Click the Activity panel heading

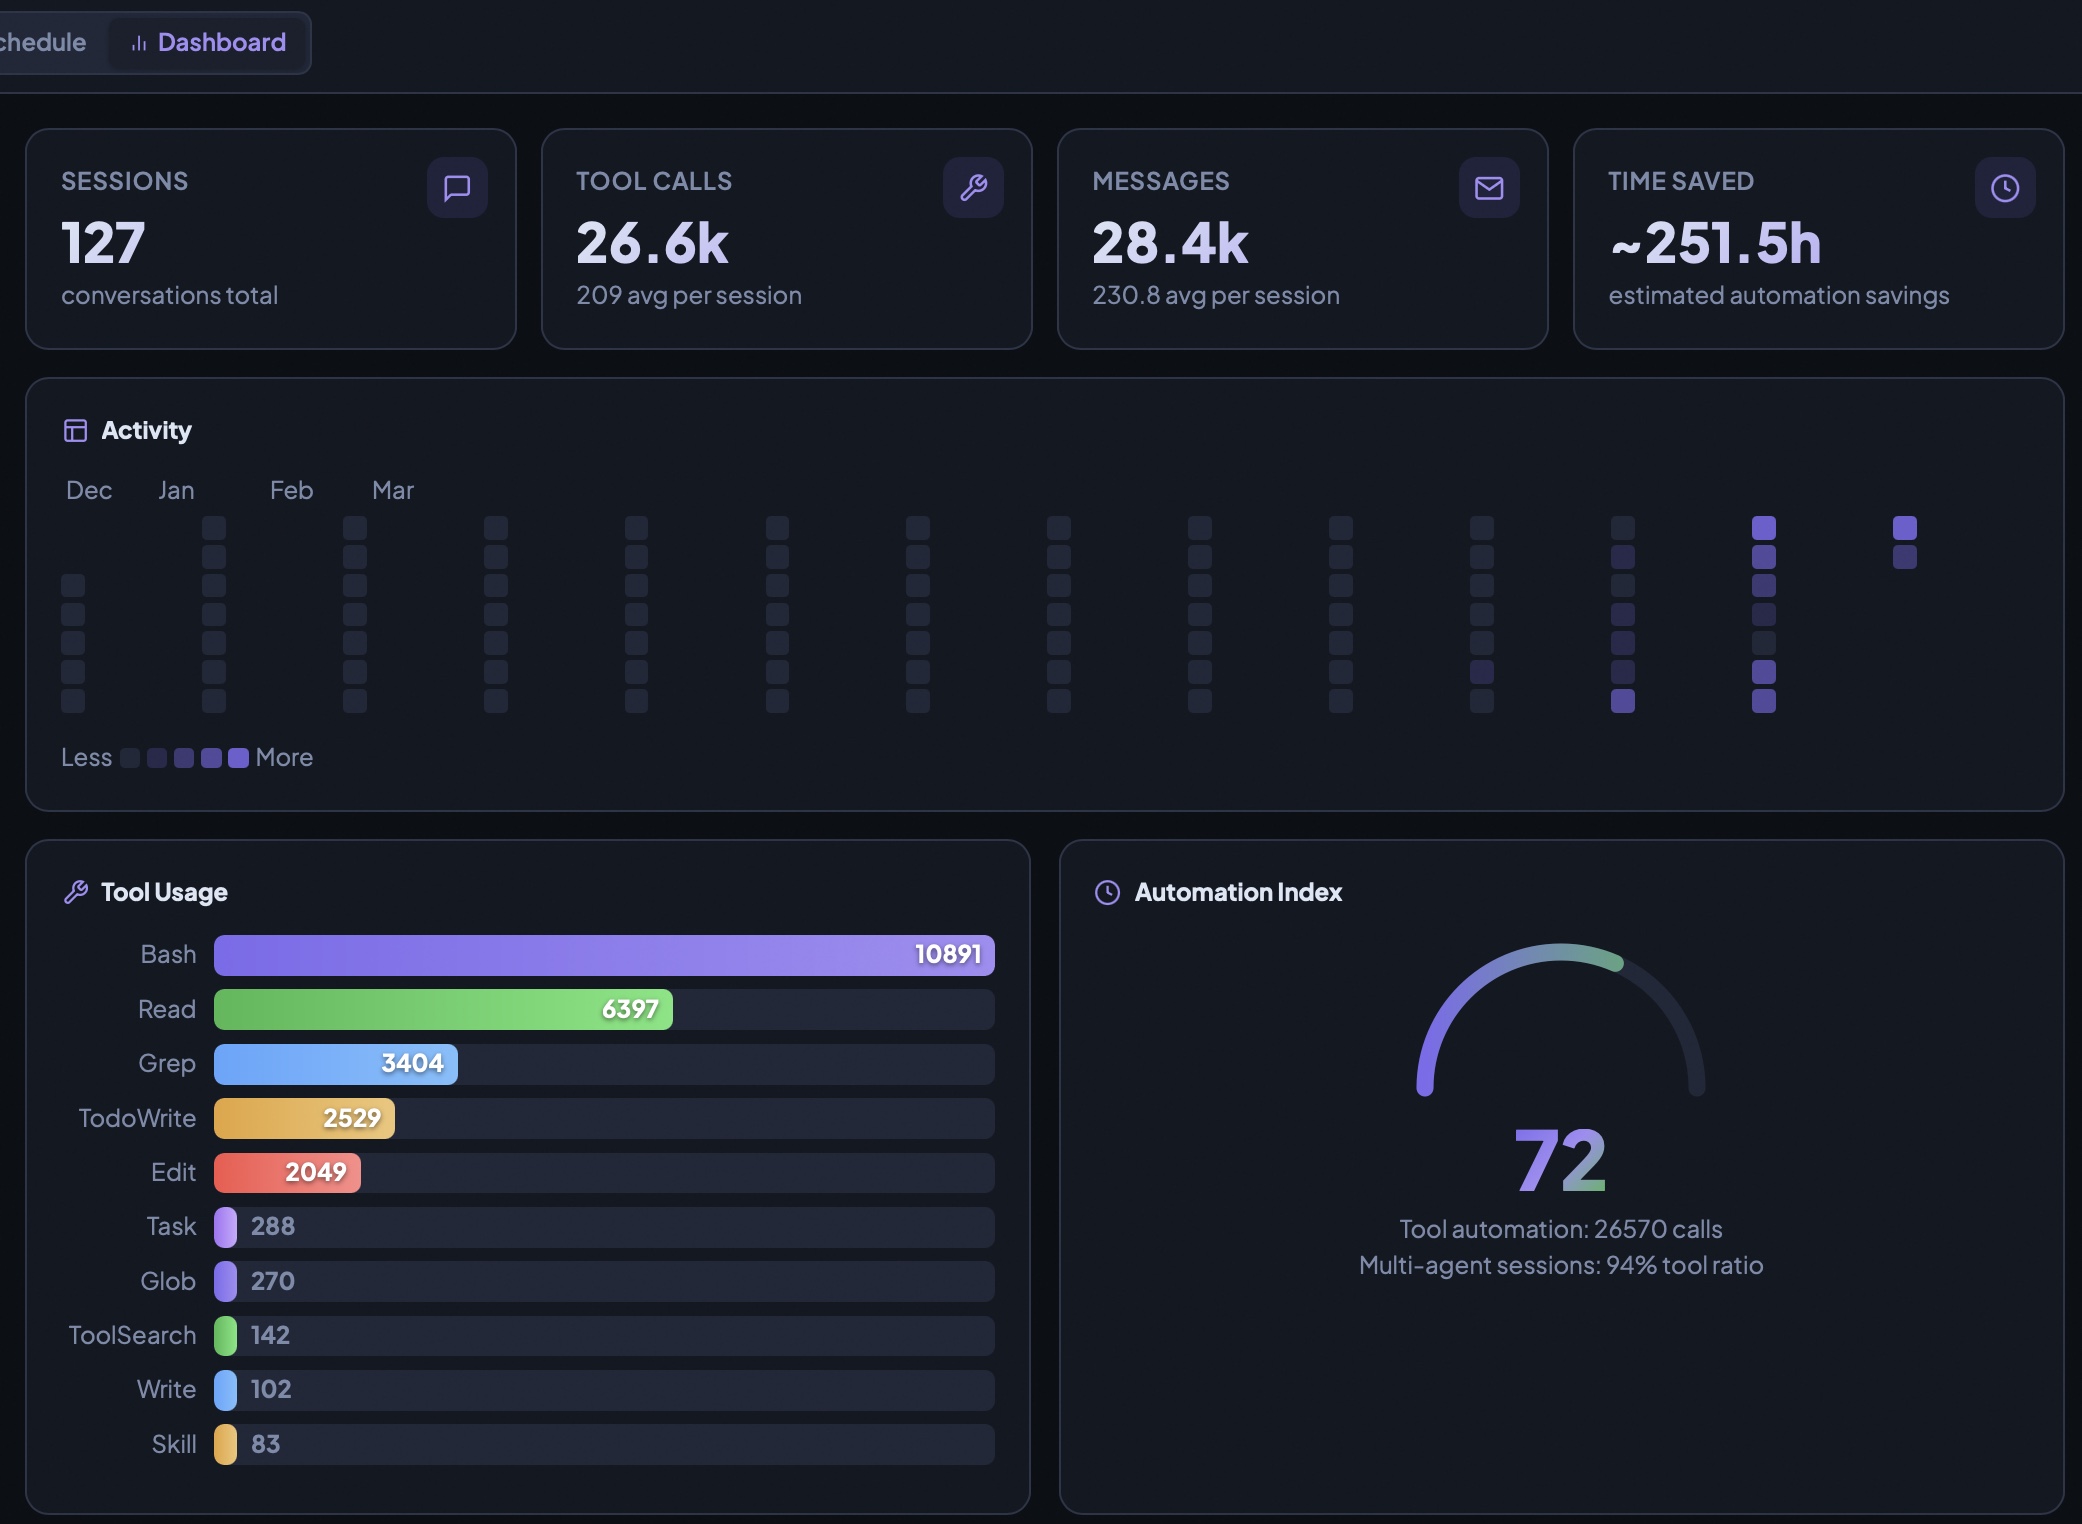point(146,430)
